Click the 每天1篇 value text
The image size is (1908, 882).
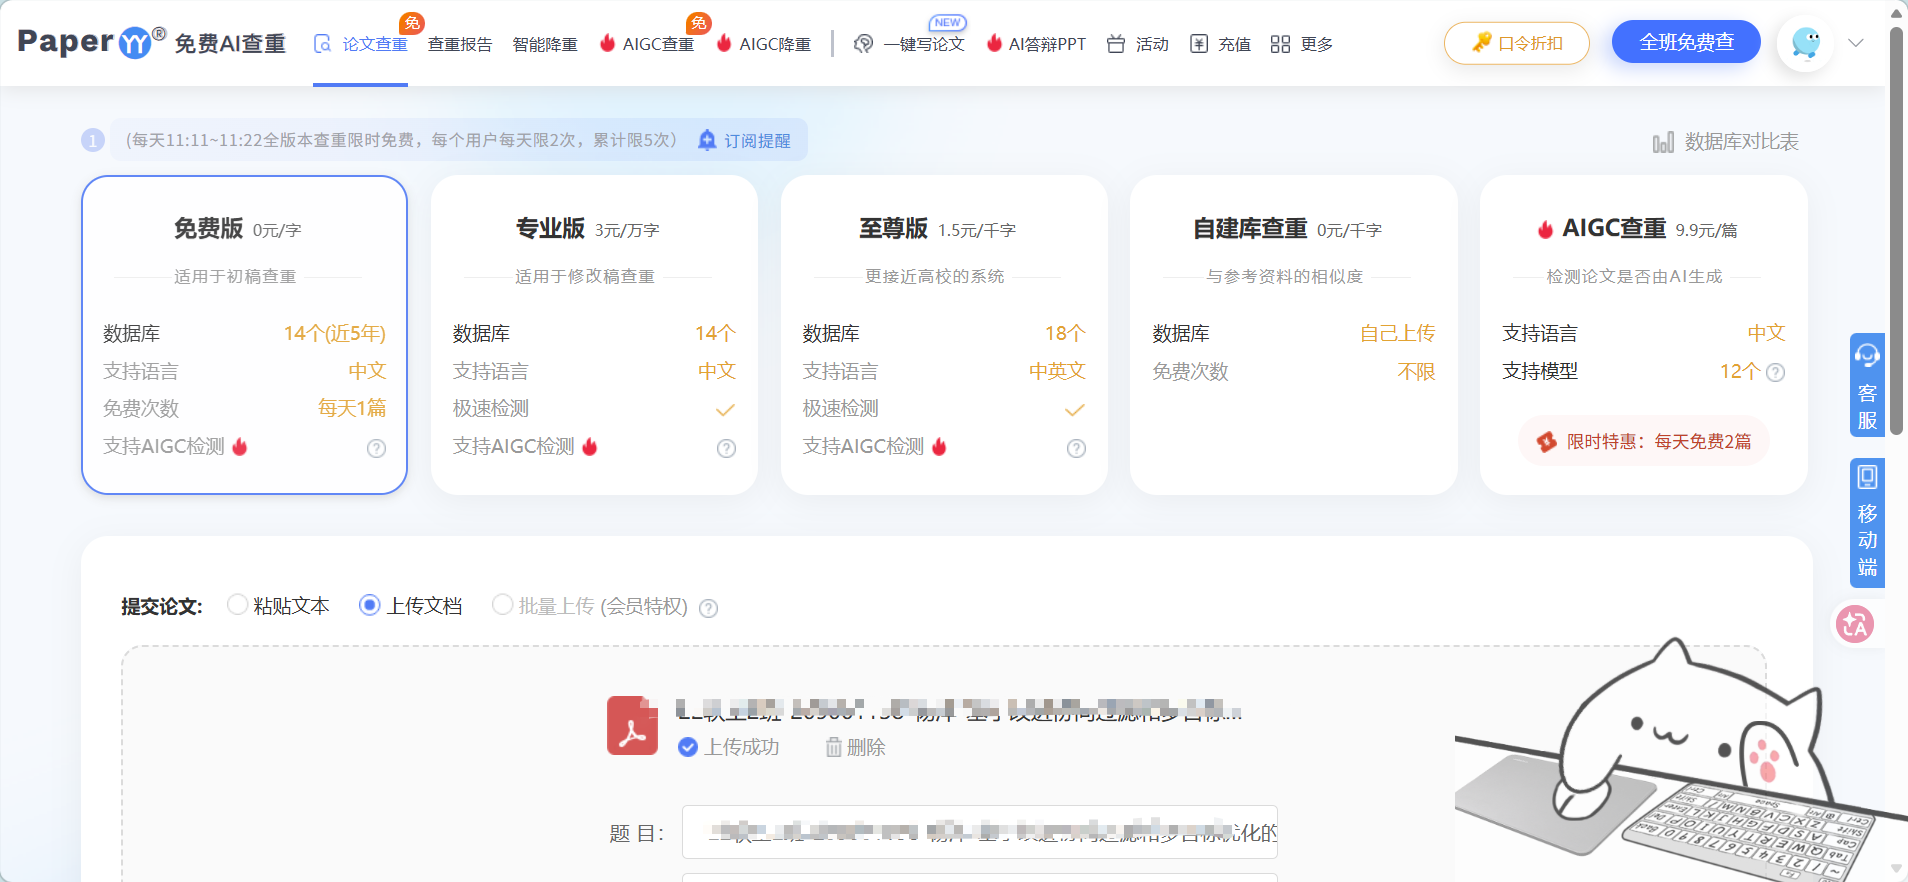352,408
